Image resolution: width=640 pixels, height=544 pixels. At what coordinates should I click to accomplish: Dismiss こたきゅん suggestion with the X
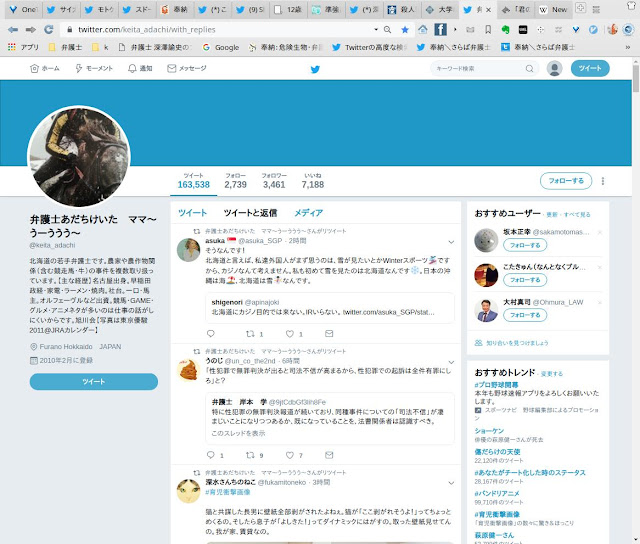coord(600,268)
